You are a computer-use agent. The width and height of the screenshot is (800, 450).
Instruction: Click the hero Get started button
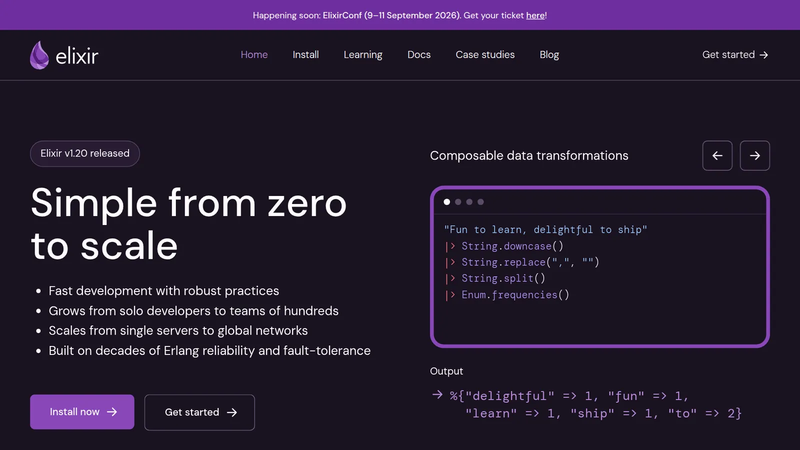199,412
